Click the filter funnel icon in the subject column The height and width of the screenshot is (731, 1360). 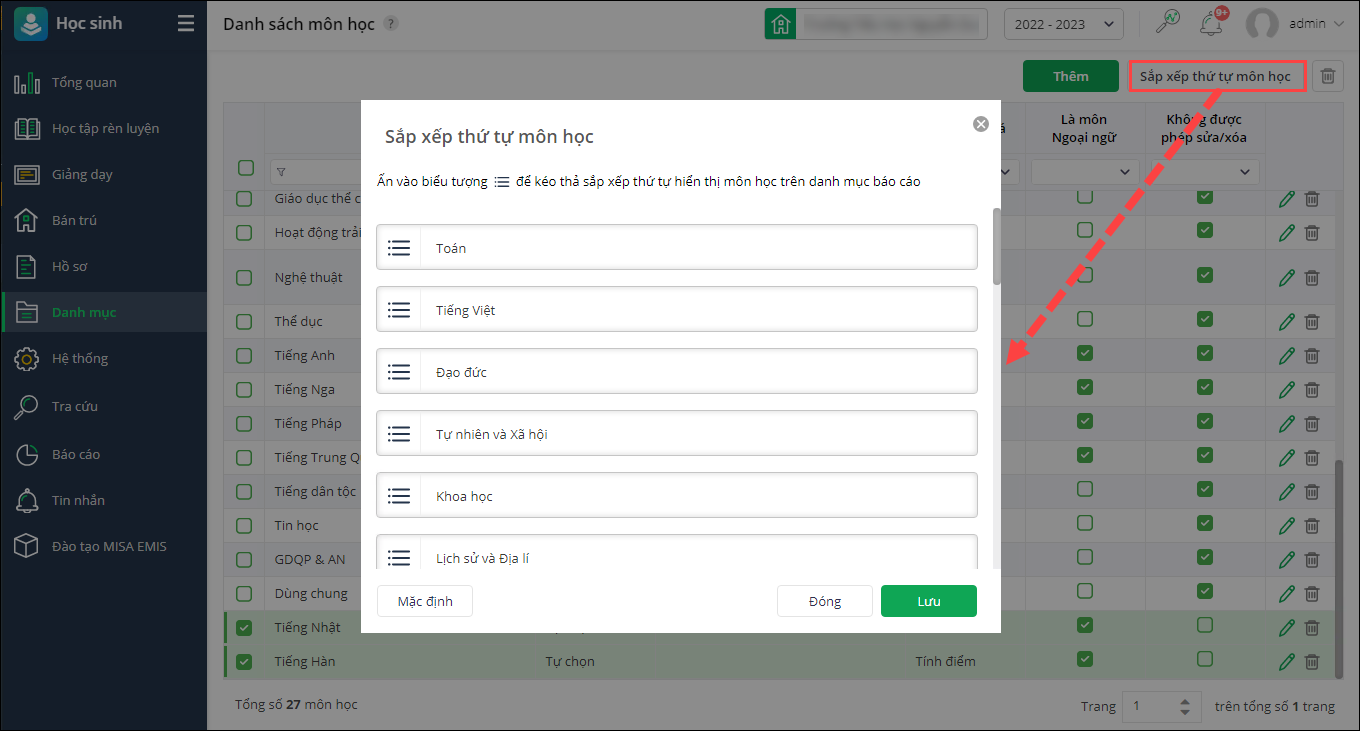click(280, 171)
